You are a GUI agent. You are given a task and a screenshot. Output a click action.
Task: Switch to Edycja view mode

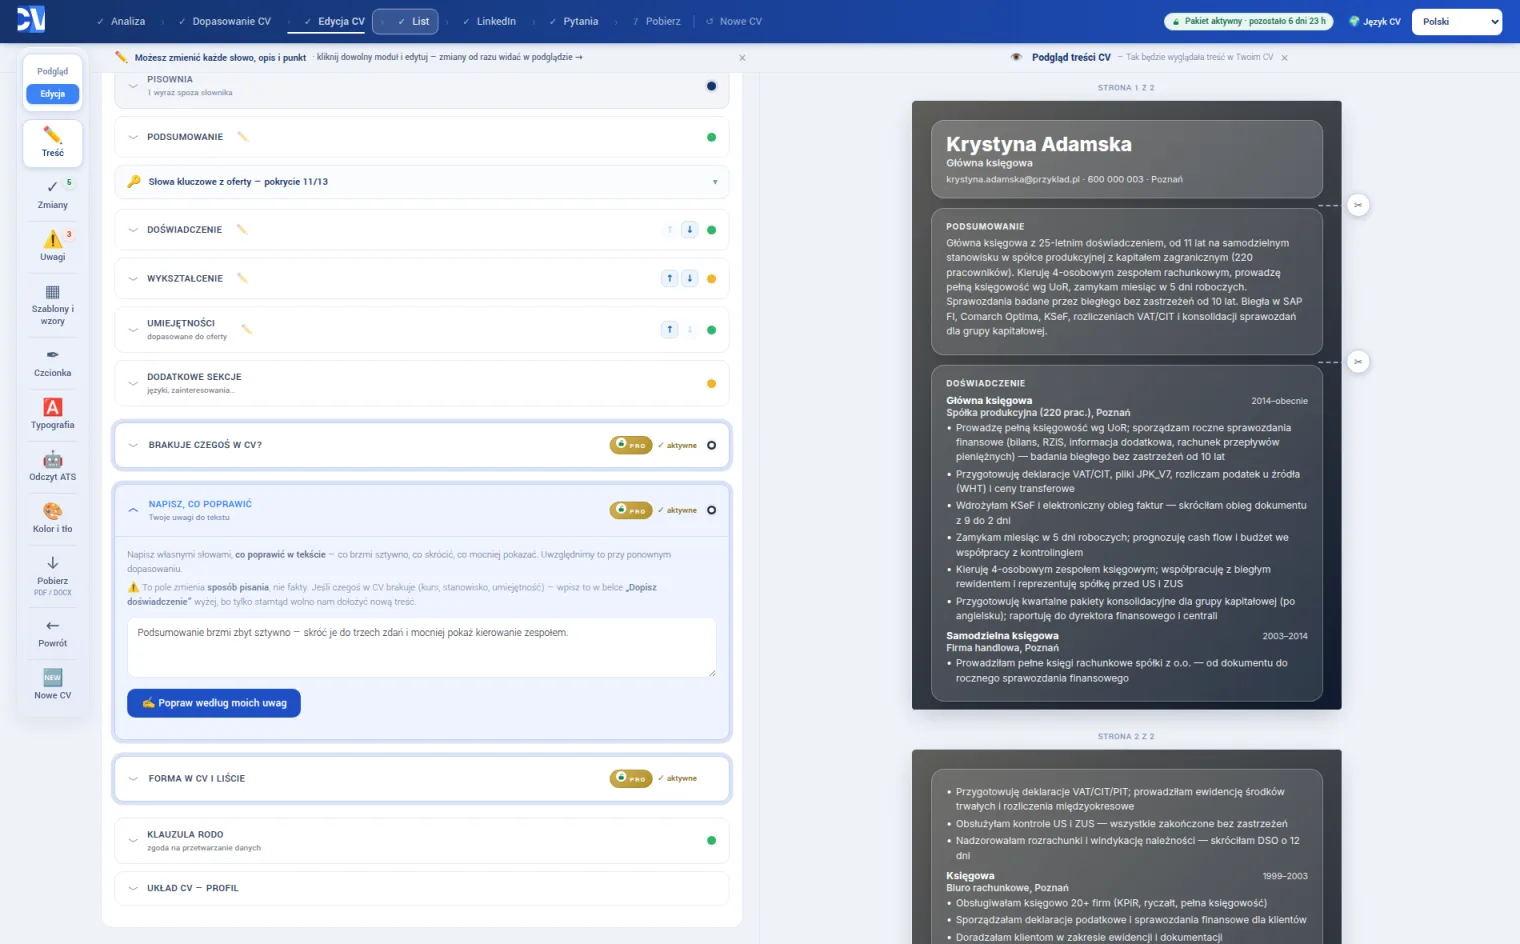pyautogui.click(x=53, y=94)
